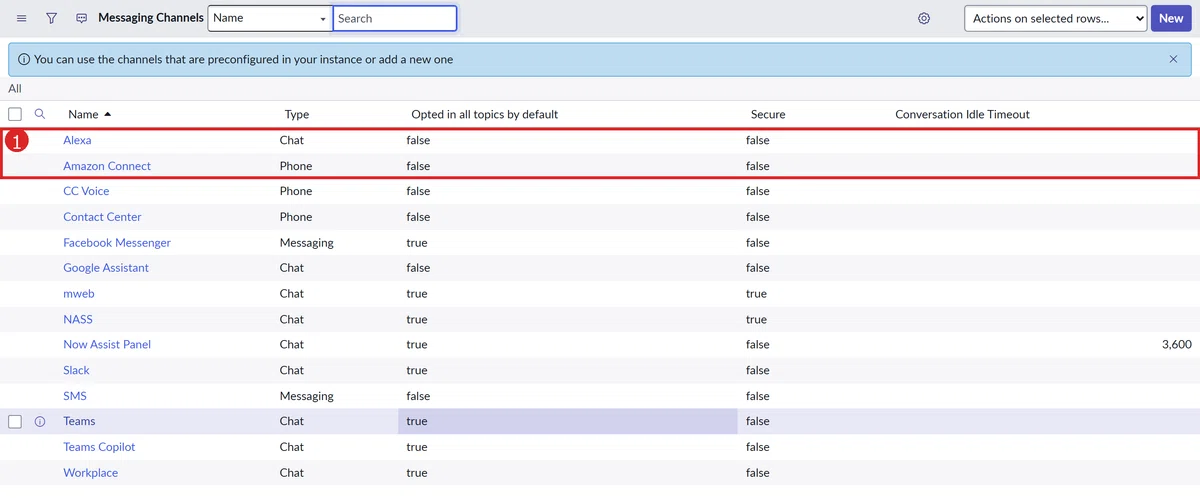The height and width of the screenshot is (498, 1200).
Task: Open the Teams Copilot channel
Action: pyautogui.click(x=99, y=447)
